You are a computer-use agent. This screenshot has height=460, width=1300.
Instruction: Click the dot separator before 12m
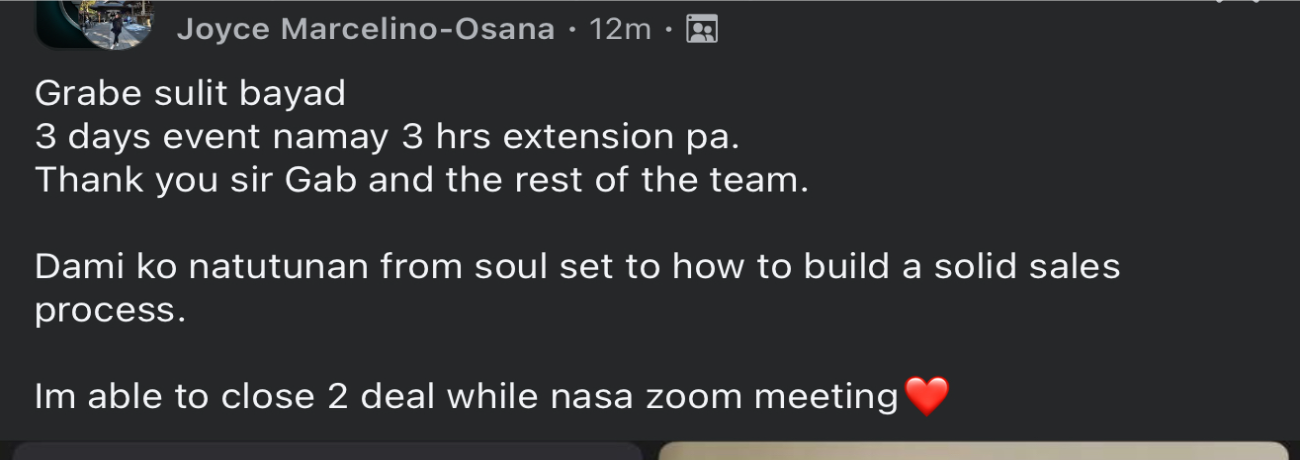tap(572, 31)
